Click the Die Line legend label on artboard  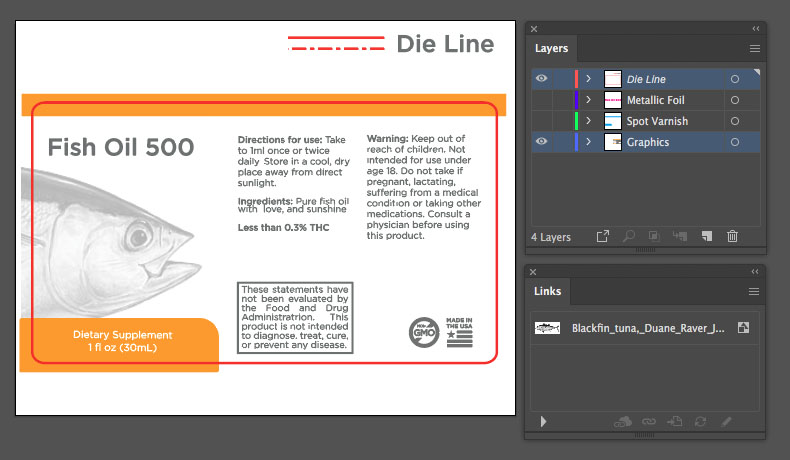(x=445, y=44)
